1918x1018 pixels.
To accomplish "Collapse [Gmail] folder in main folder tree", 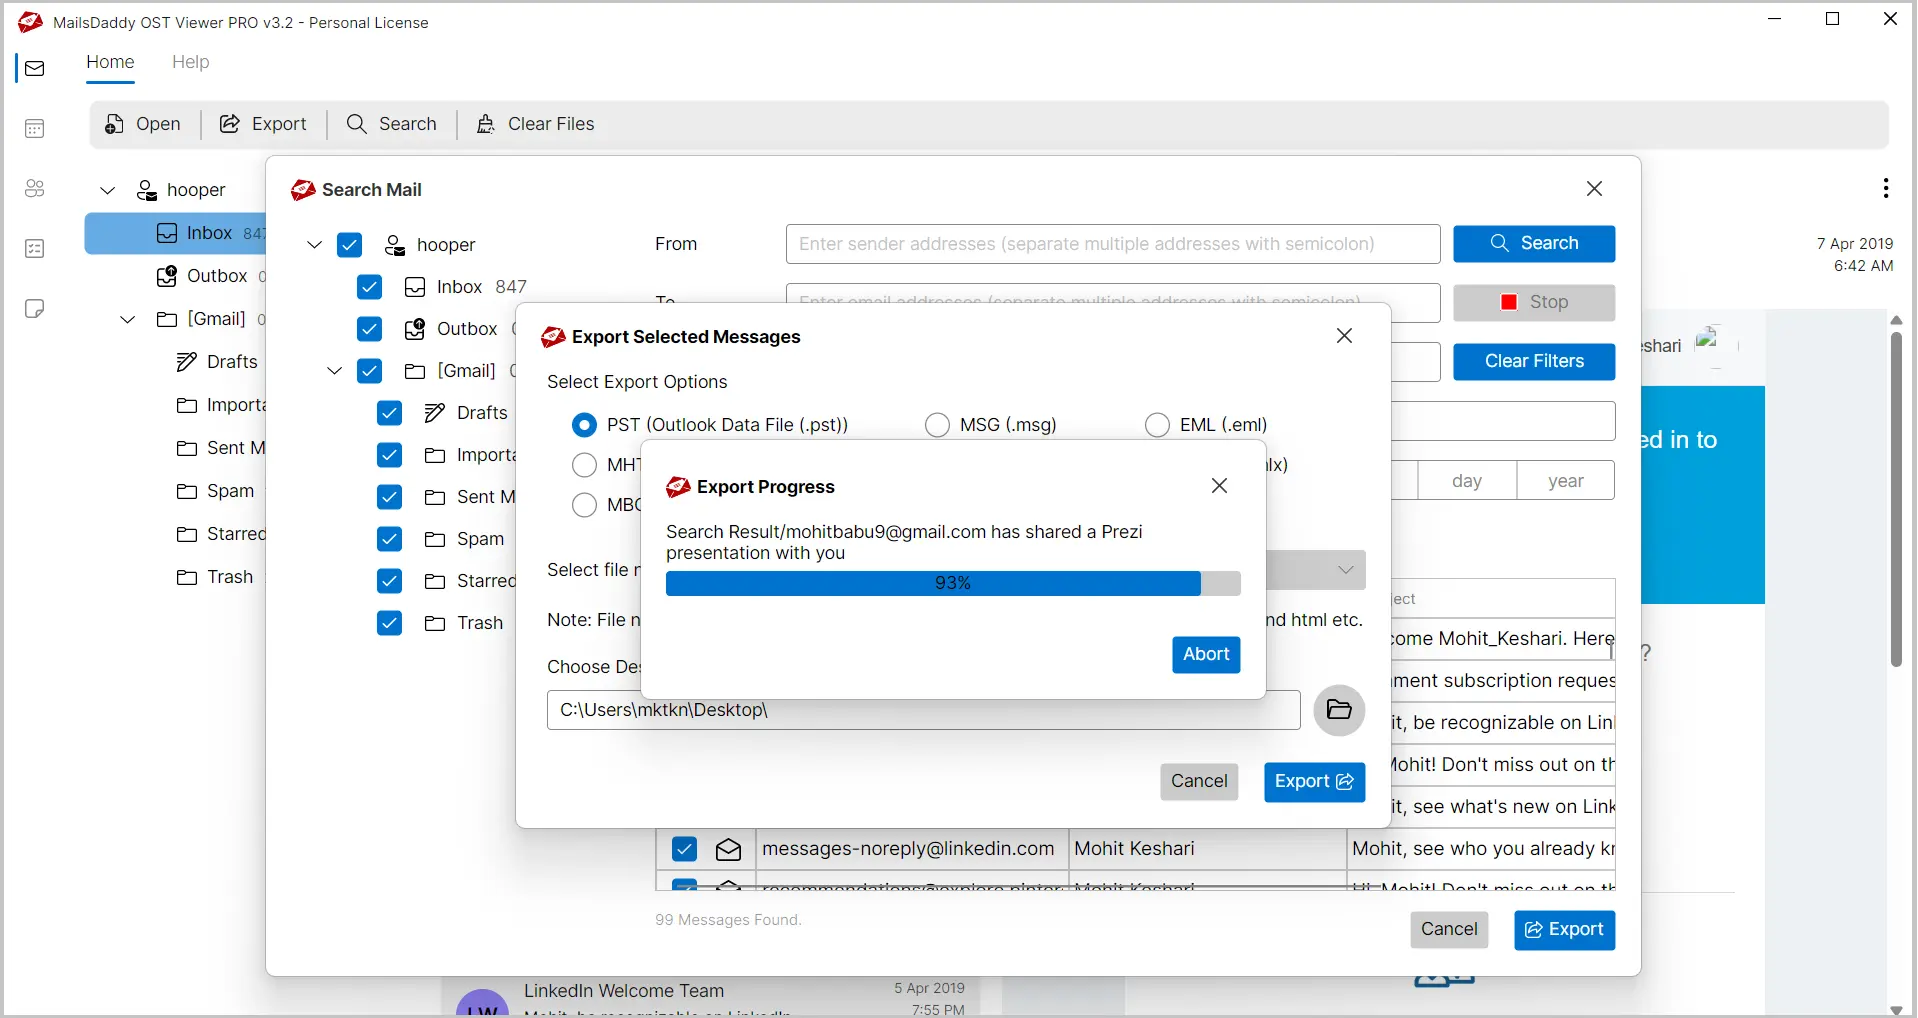I will [x=128, y=319].
